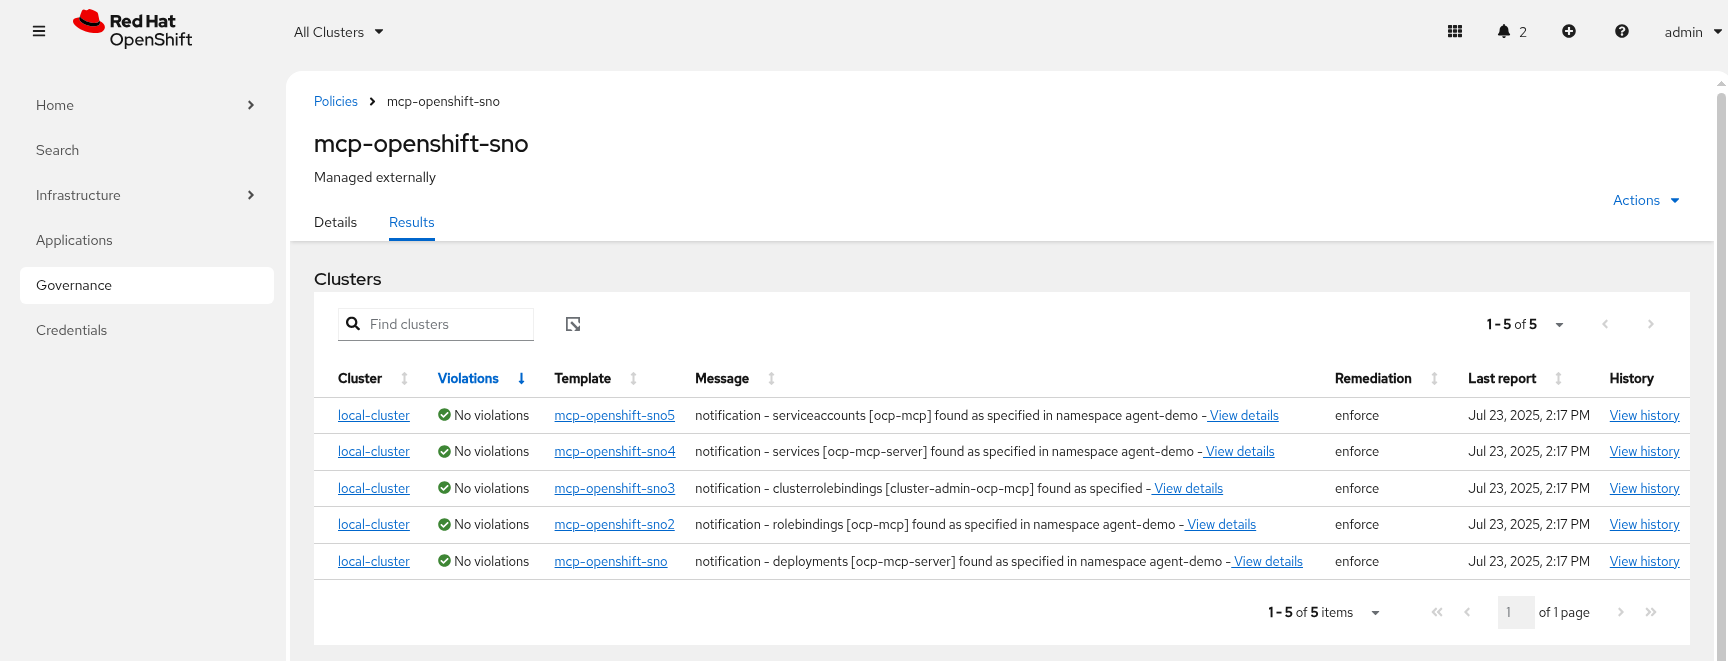Click the plus import icon in the header

click(x=1569, y=32)
